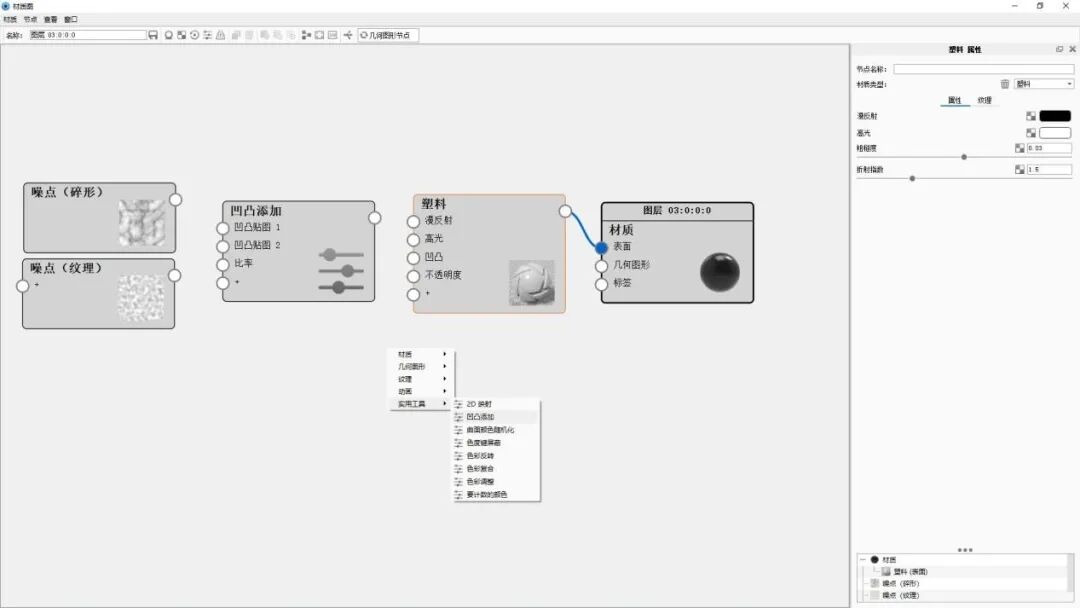The height and width of the screenshot is (608, 1080).
Task: Click the 折射指数 texture map icon
Action: 1019,168
